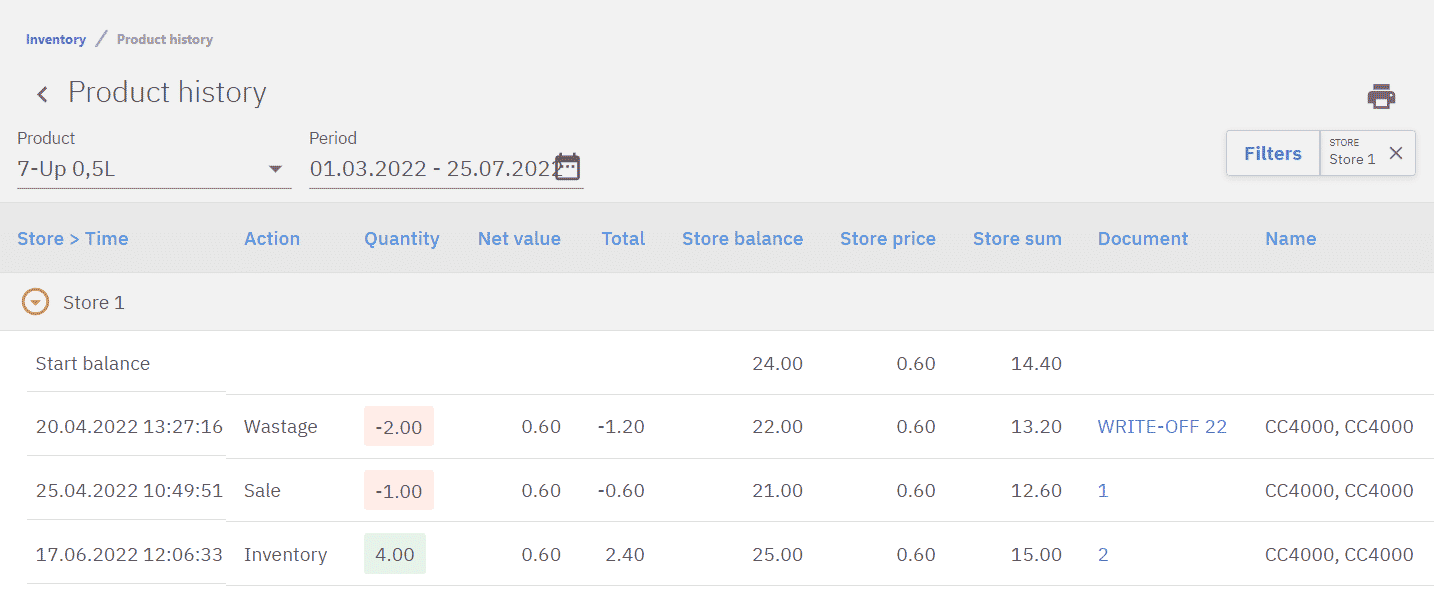This screenshot has height=605, width=1434.
Task: Sort by Store balance column header
Action: pyautogui.click(x=742, y=238)
